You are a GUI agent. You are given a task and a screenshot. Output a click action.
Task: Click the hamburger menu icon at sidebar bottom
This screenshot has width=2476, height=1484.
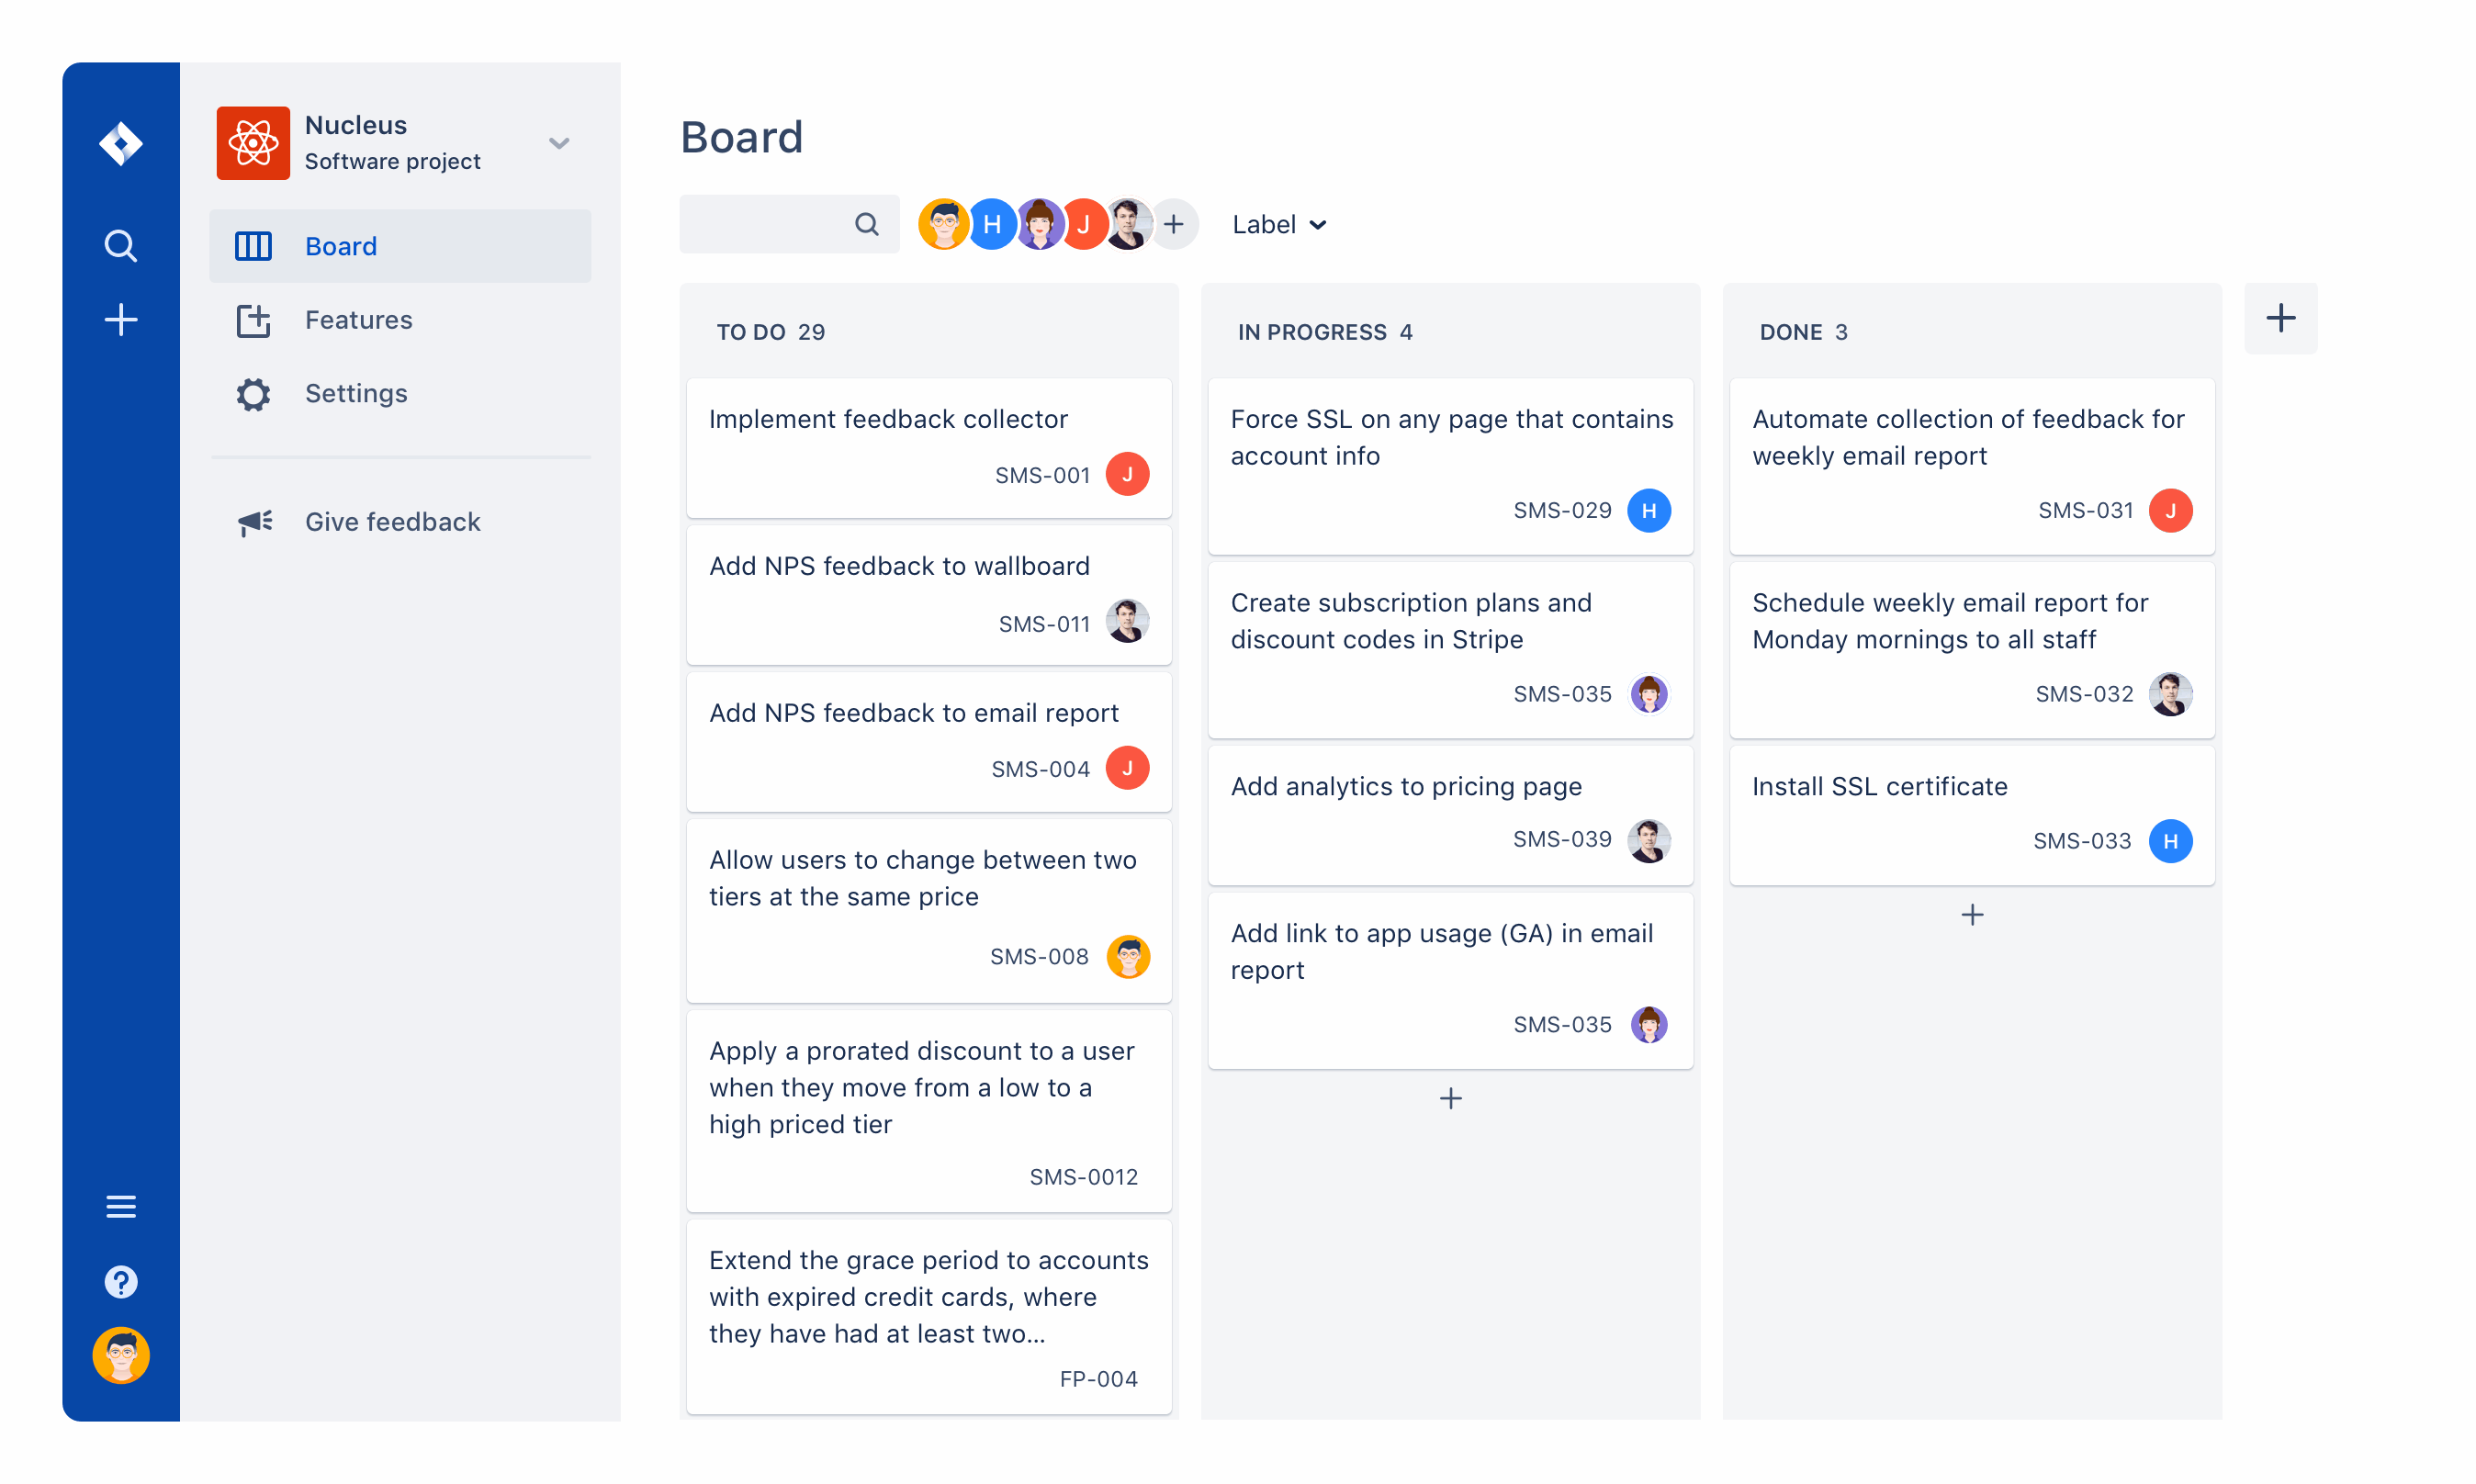click(120, 1206)
